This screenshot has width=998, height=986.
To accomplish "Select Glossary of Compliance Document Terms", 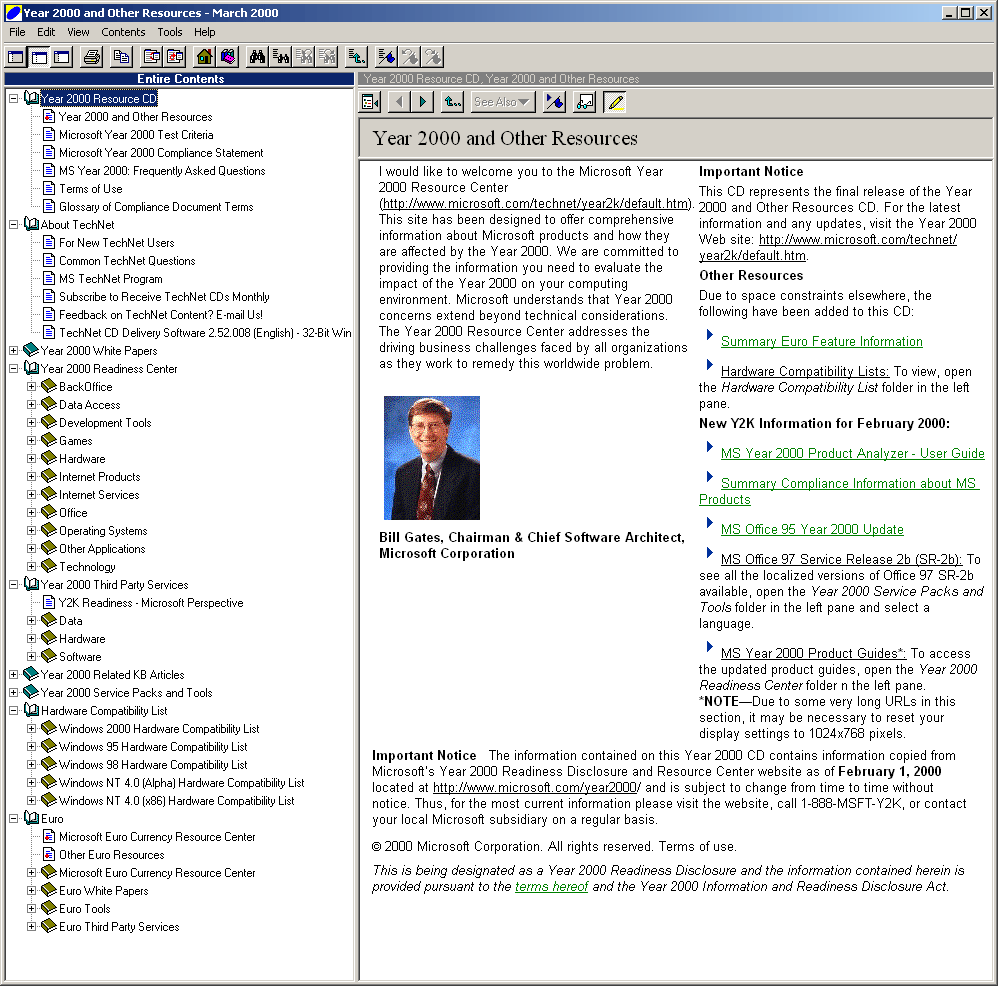I will click(x=156, y=207).
